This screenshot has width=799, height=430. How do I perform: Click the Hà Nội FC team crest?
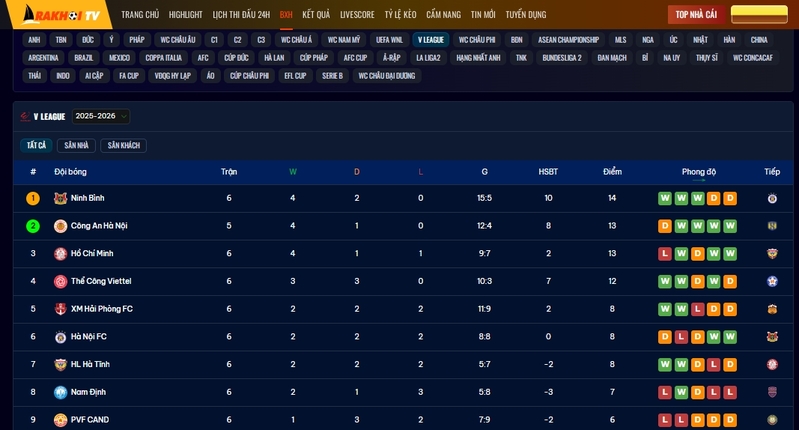60,337
